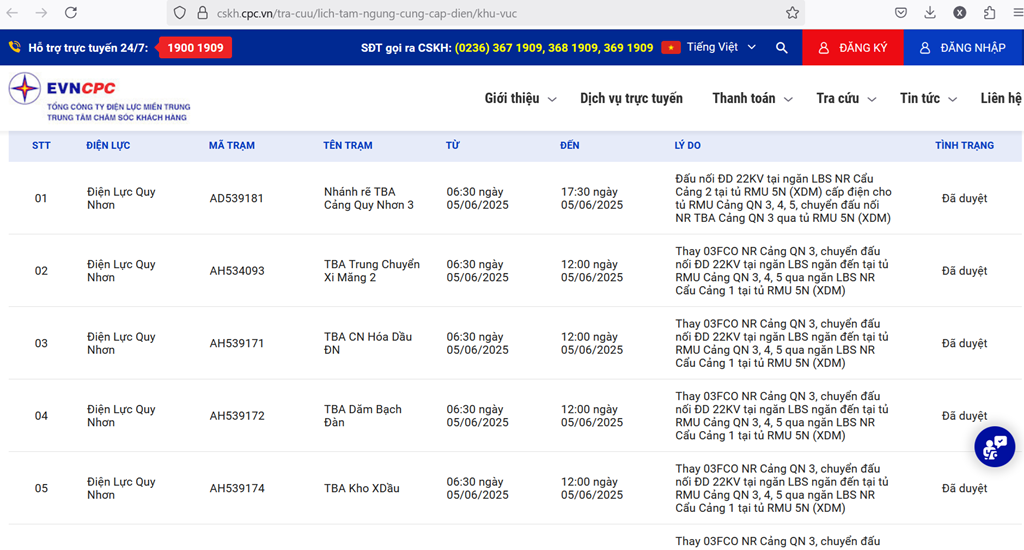
Task: Click the ĐĂNG KÝ button
Action: tap(852, 48)
